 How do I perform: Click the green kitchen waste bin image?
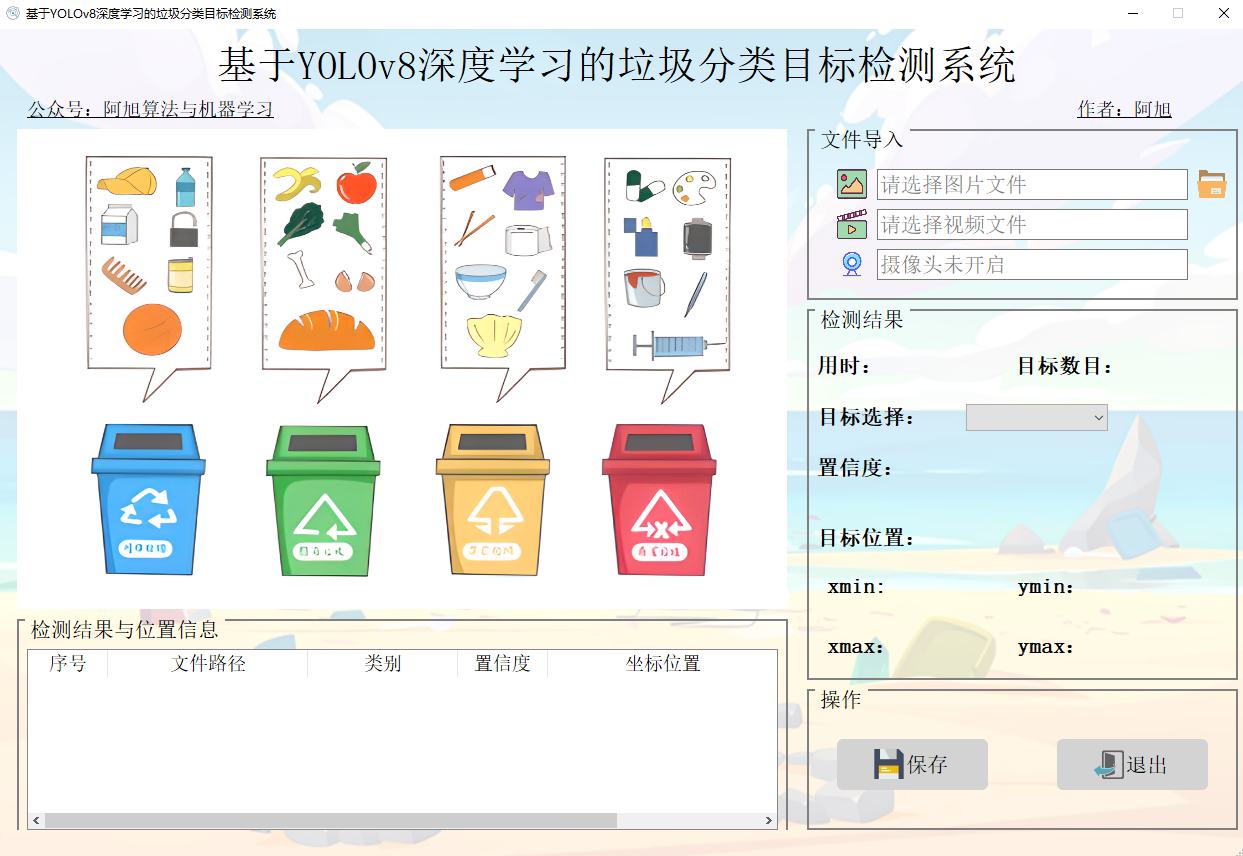click(x=323, y=499)
